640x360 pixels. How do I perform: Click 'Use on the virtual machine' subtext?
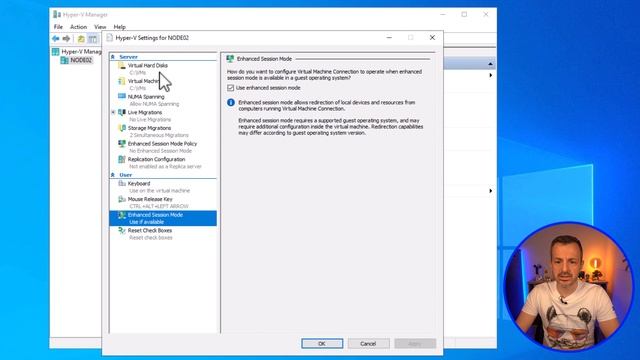(159, 191)
